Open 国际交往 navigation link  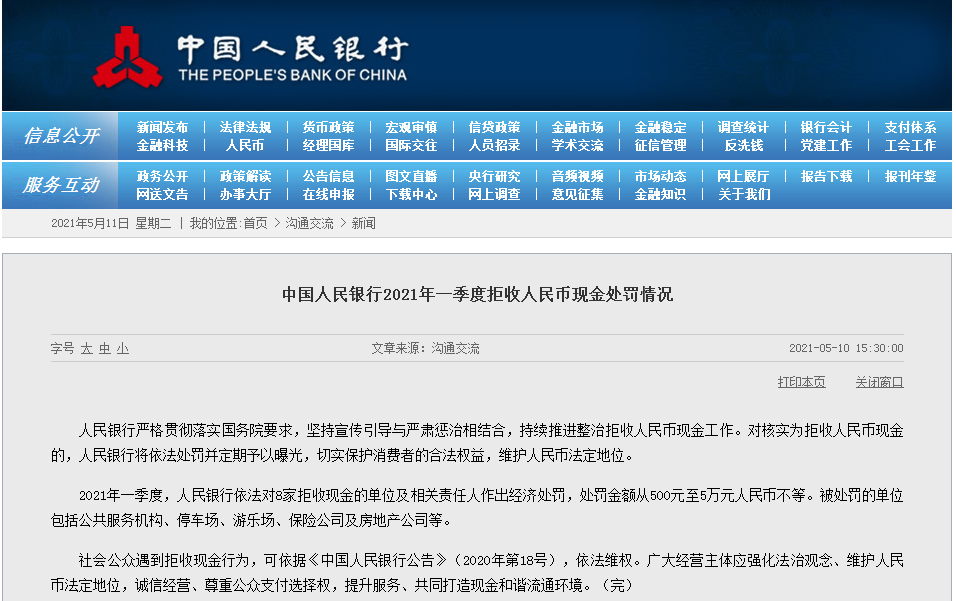(x=411, y=145)
